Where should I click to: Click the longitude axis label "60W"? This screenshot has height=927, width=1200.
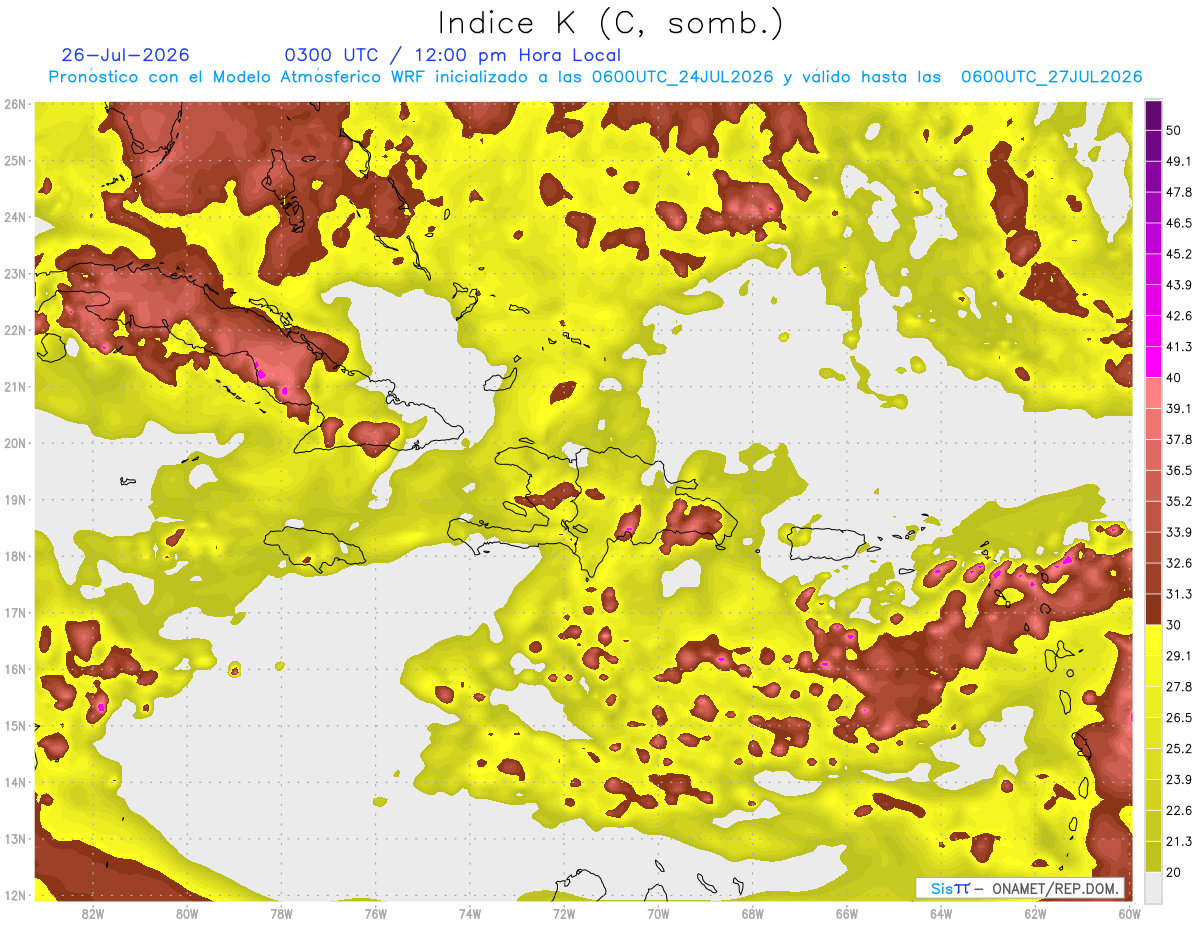pos(1130,913)
